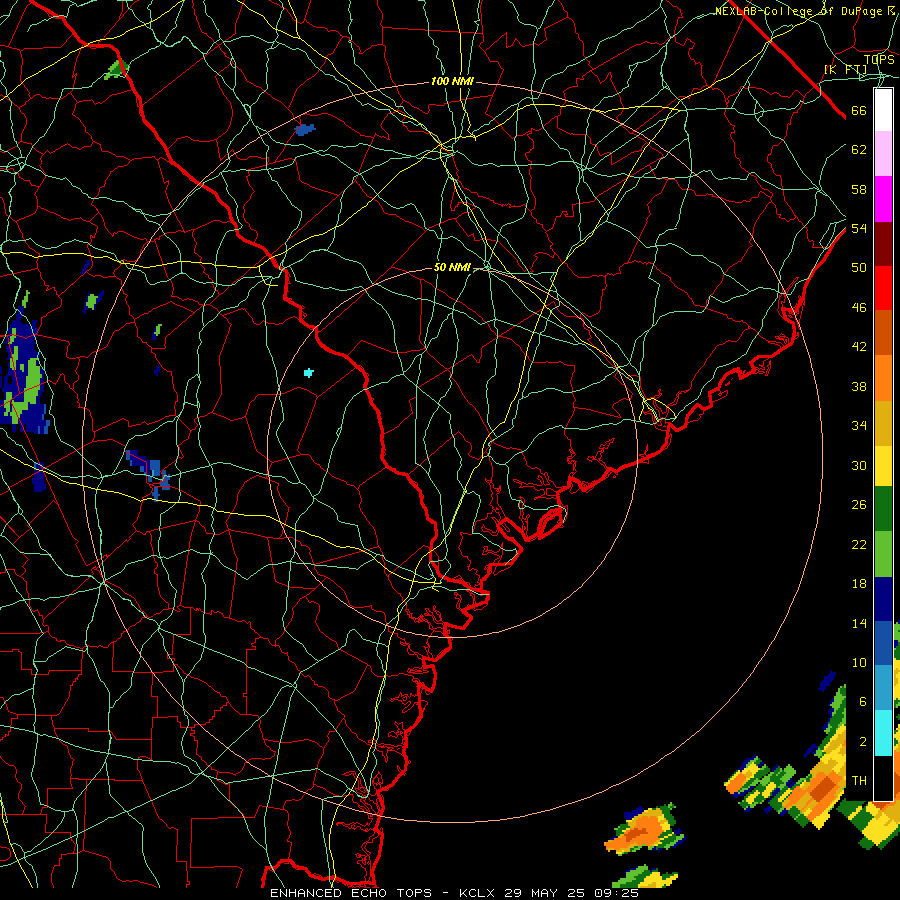Click "ENHANCED ECHO TOPS" in the caption
The height and width of the screenshot is (900, 900).
click(351, 893)
